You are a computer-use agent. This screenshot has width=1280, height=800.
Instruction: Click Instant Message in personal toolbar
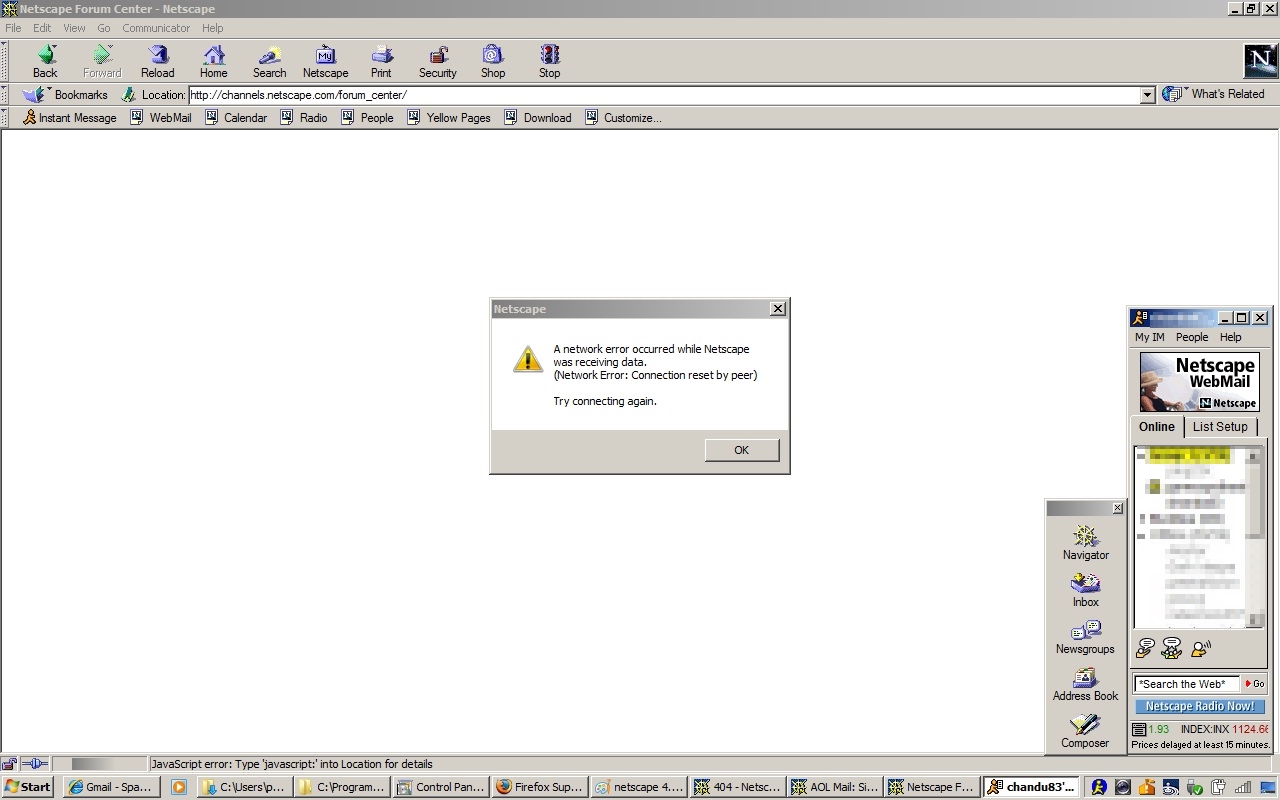coord(69,118)
